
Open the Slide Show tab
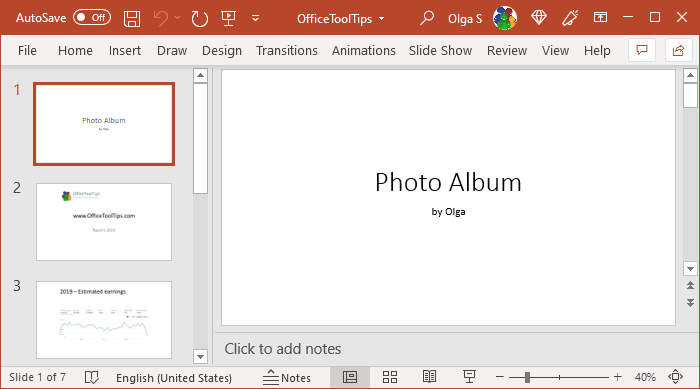point(440,50)
